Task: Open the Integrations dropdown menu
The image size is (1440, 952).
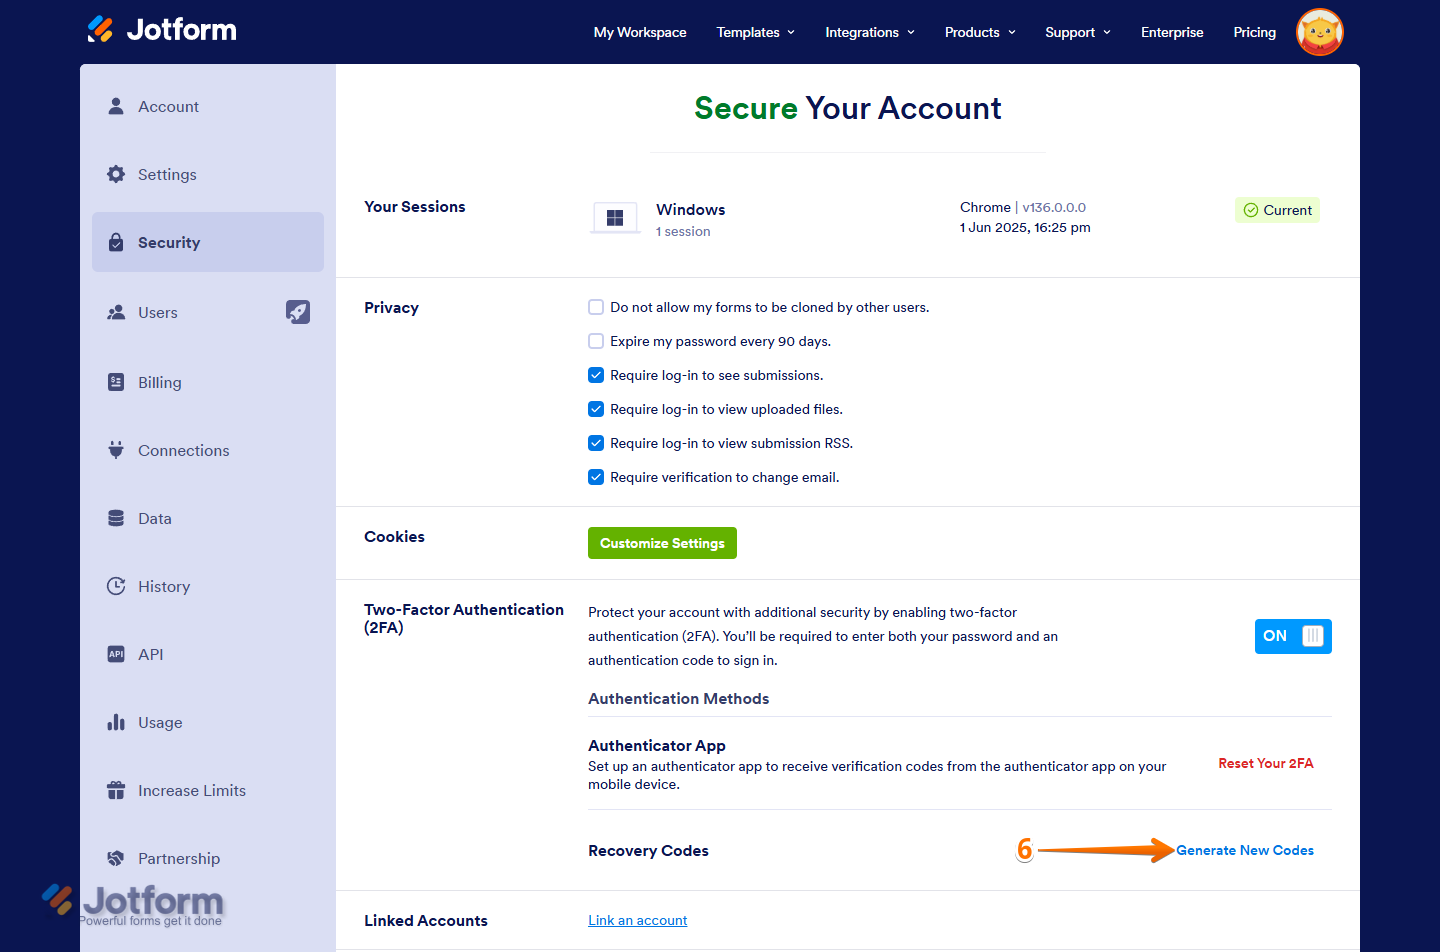Action: tap(869, 32)
